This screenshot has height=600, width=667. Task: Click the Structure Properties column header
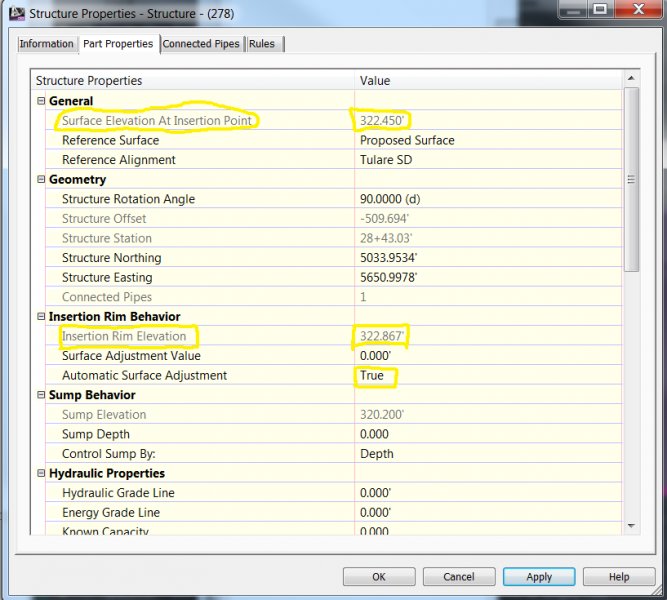pyautogui.click(x=193, y=80)
